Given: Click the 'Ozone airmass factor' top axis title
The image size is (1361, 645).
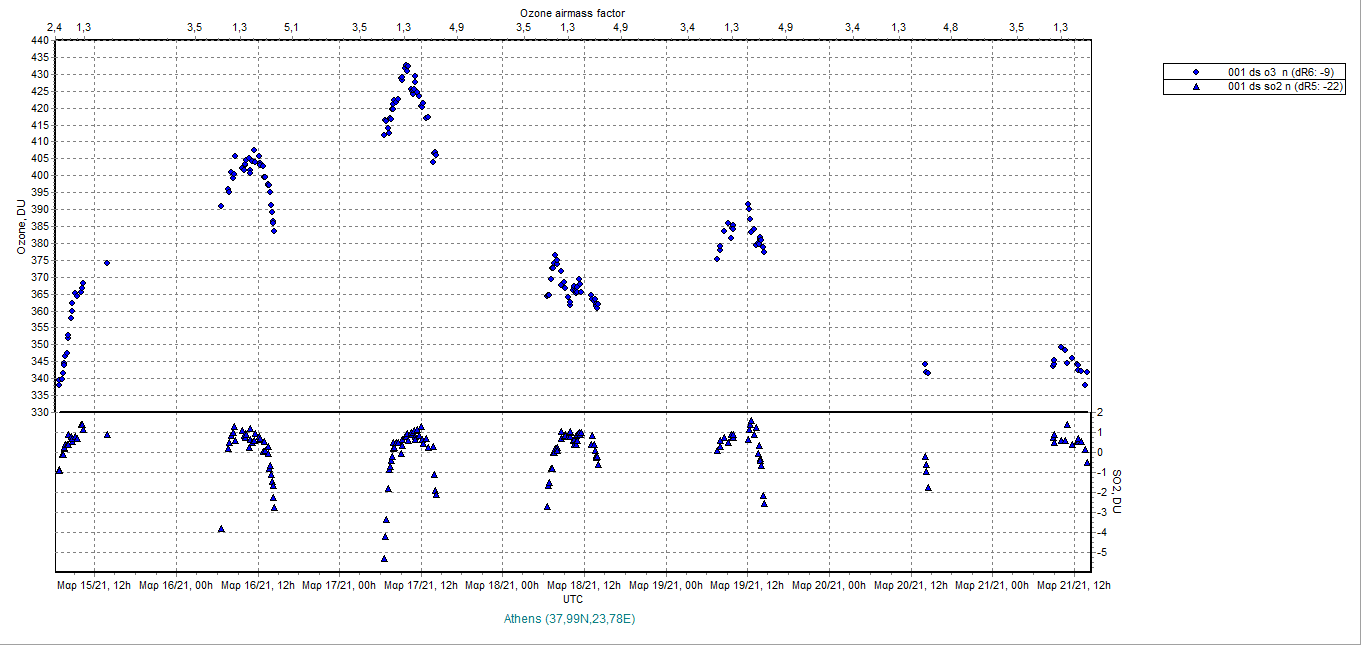Looking at the screenshot, I should click(x=573, y=11).
